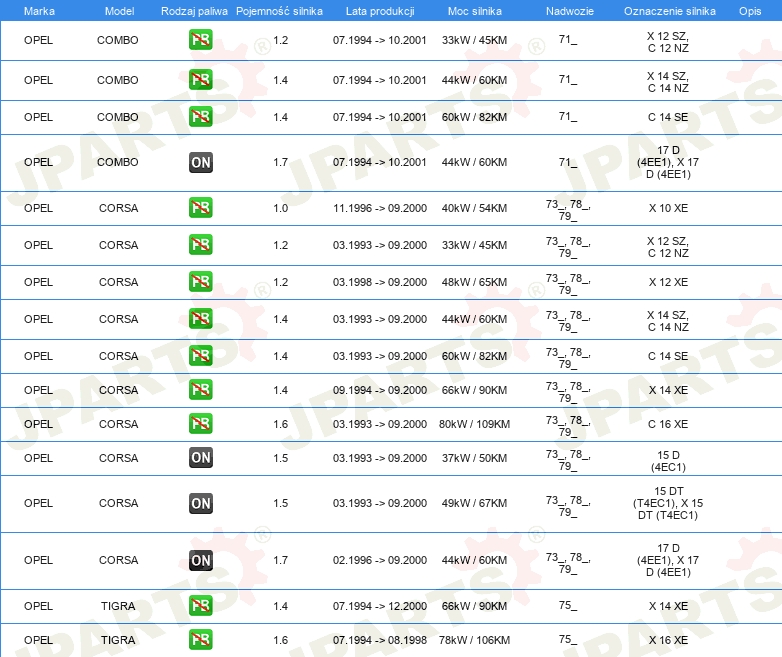Click the unleaded petrol icon for COMBO 1.2 33kW
The width and height of the screenshot is (782, 657).
[x=200, y=40]
